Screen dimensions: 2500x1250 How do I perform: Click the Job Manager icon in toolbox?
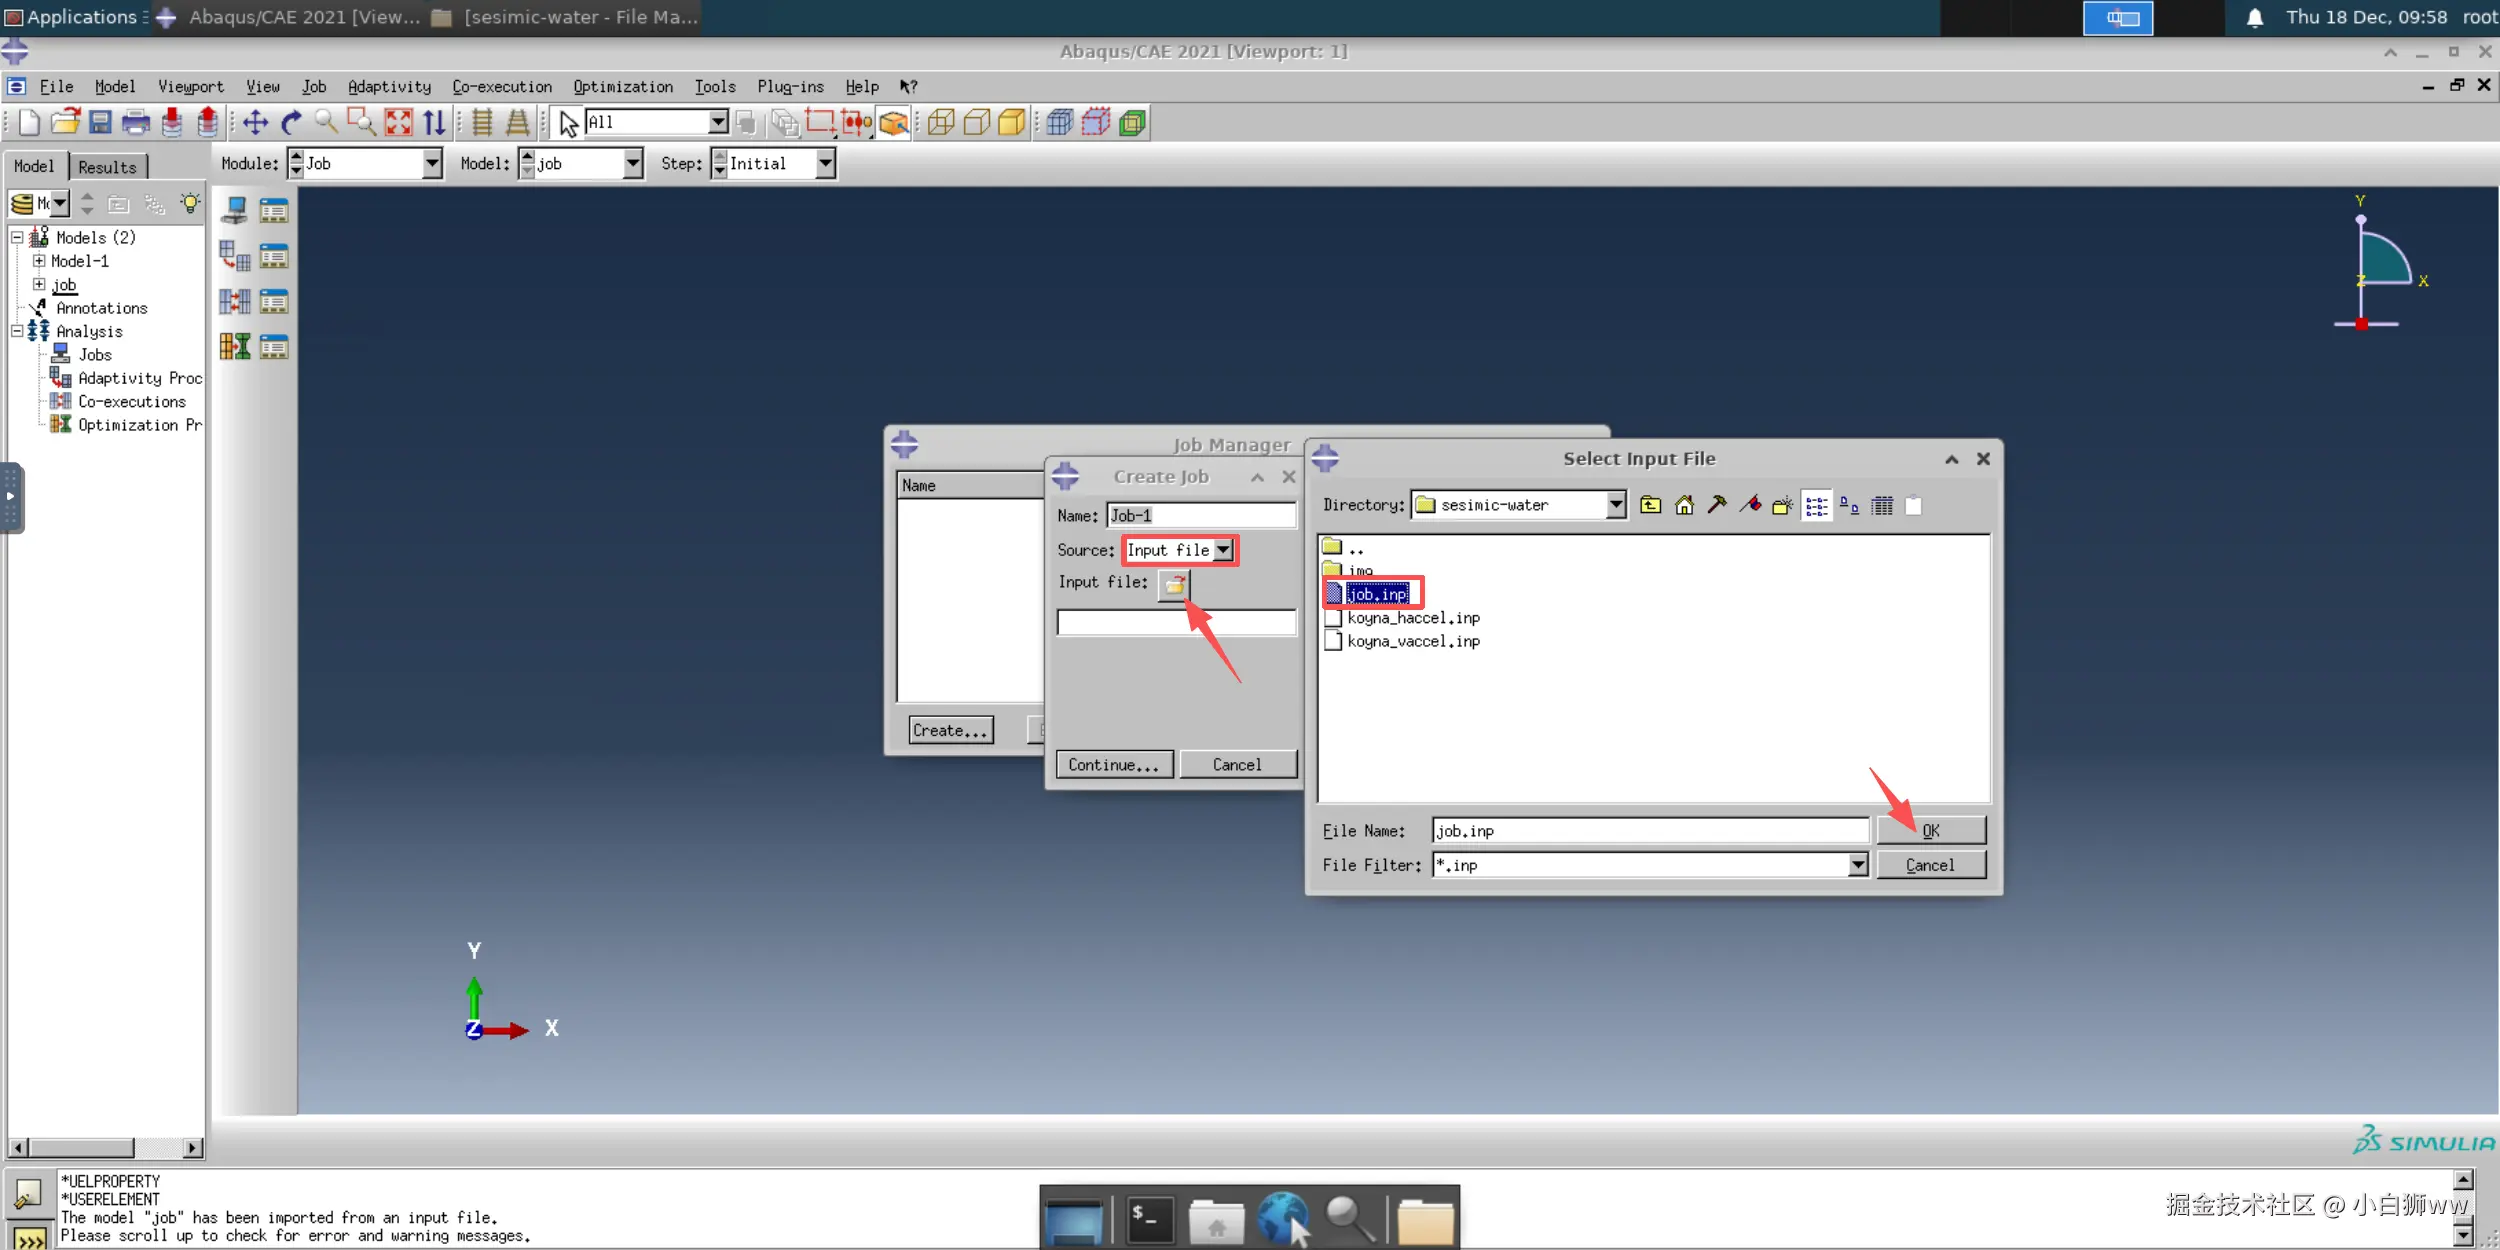[x=273, y=211]
